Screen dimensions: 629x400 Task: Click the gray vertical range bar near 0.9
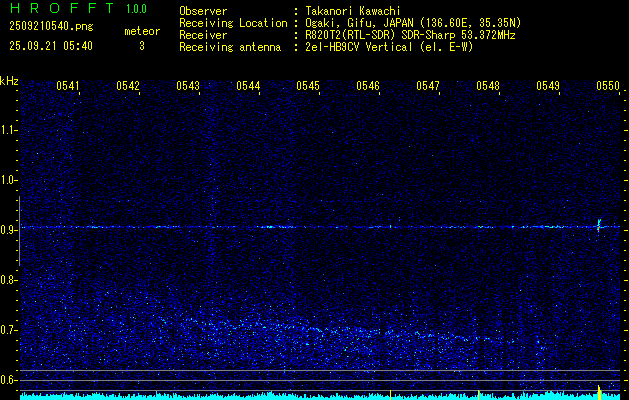tap(19, 231)
